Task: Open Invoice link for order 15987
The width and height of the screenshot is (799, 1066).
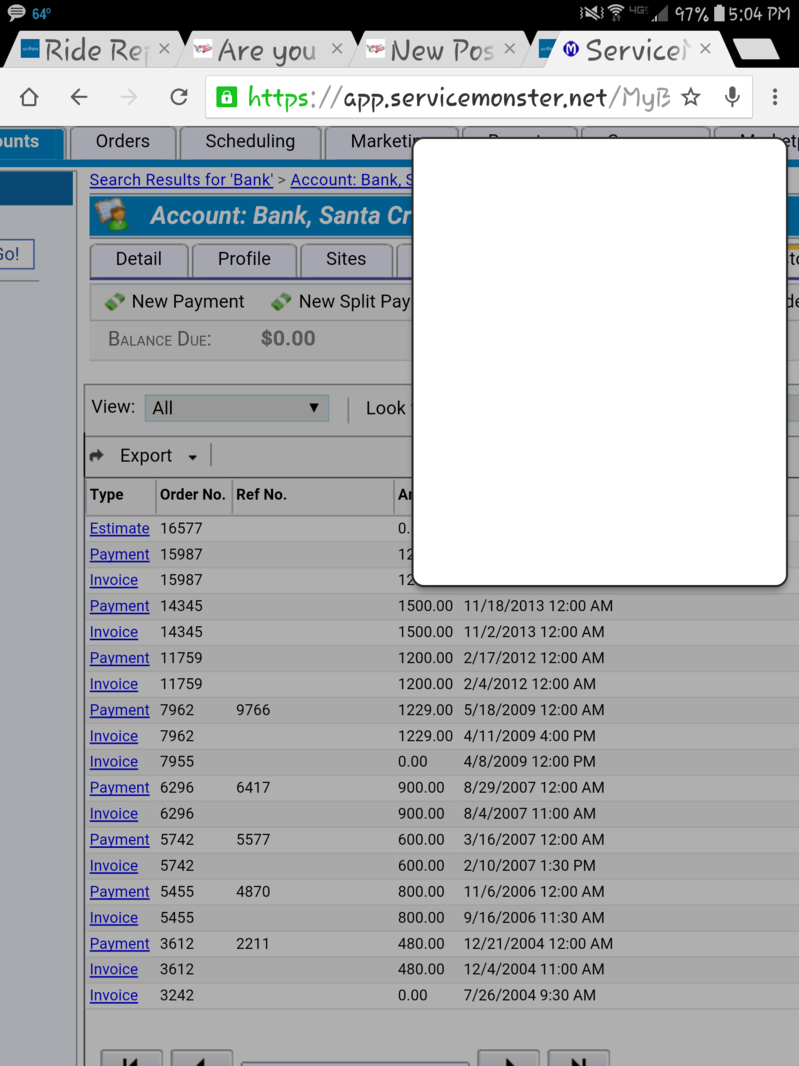Action: click(x=114, y=580)
